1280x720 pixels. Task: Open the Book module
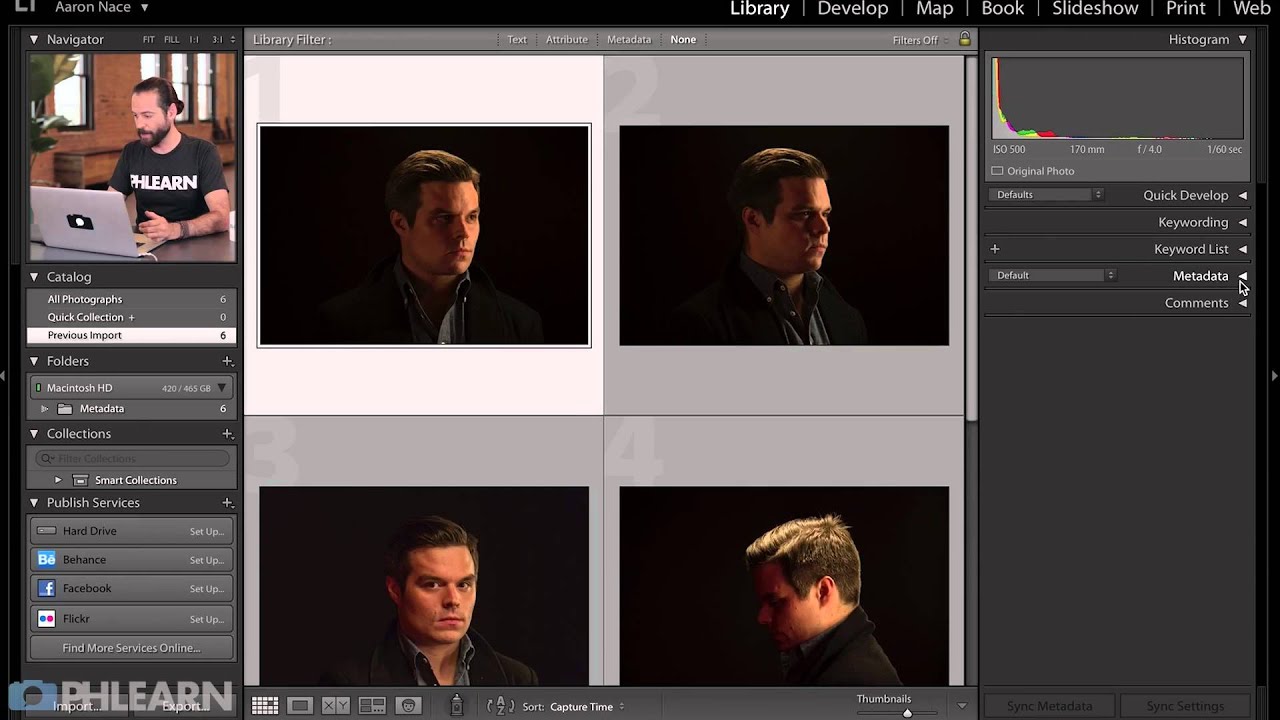1002,9
